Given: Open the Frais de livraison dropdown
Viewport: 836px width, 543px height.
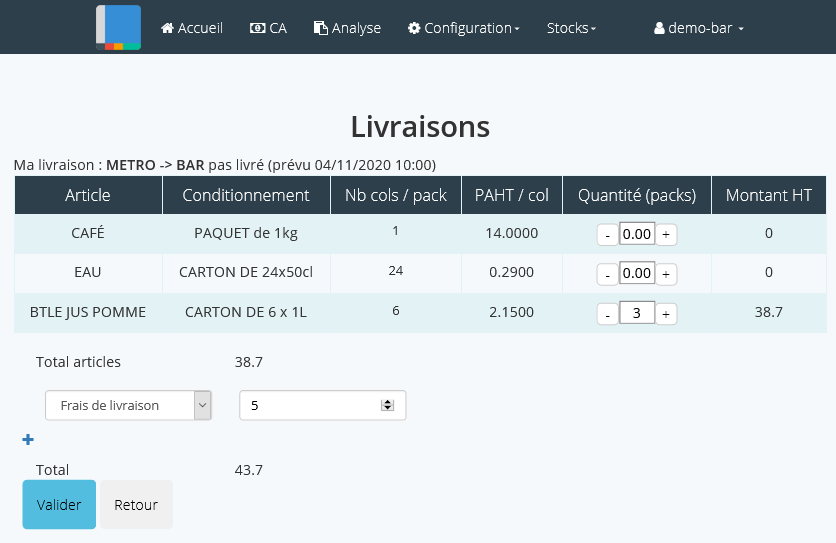Looking at the screenshot, I should point(128,405).
